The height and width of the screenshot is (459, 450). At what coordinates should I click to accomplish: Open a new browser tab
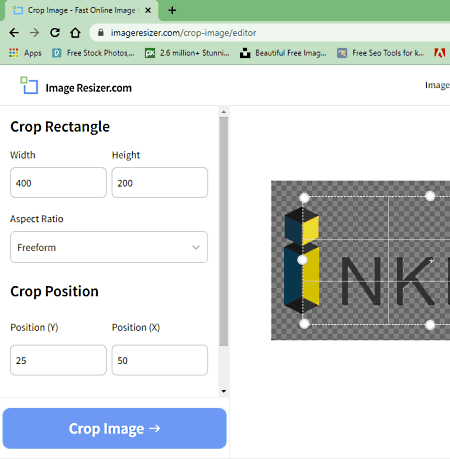tap(172, 10)
